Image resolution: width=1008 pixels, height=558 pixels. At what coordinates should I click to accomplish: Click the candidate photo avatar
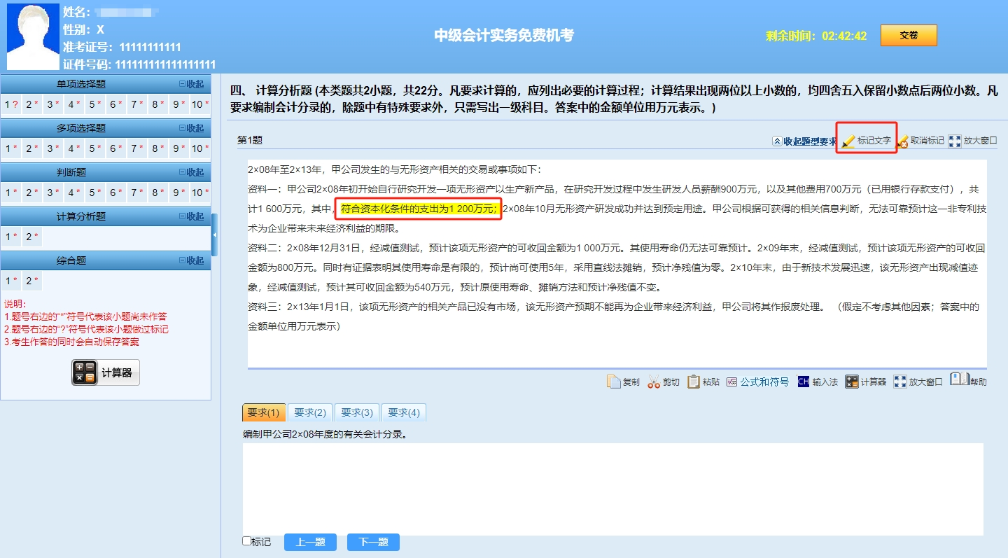[32, 37]
